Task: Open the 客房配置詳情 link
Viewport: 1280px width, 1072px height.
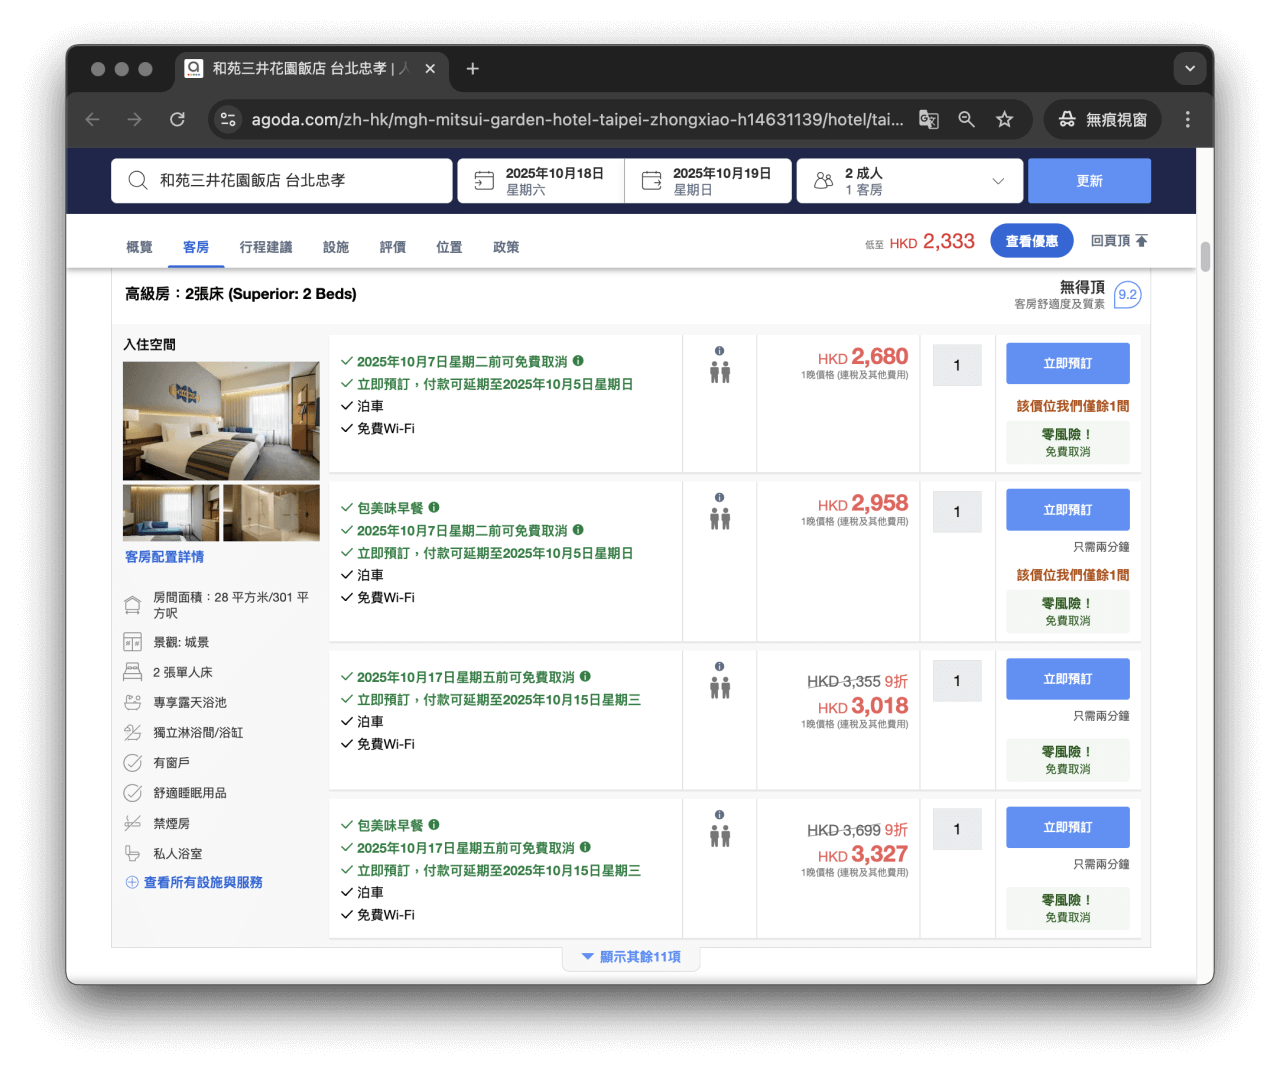Action: pyautogui.click(x=163, y=556)
